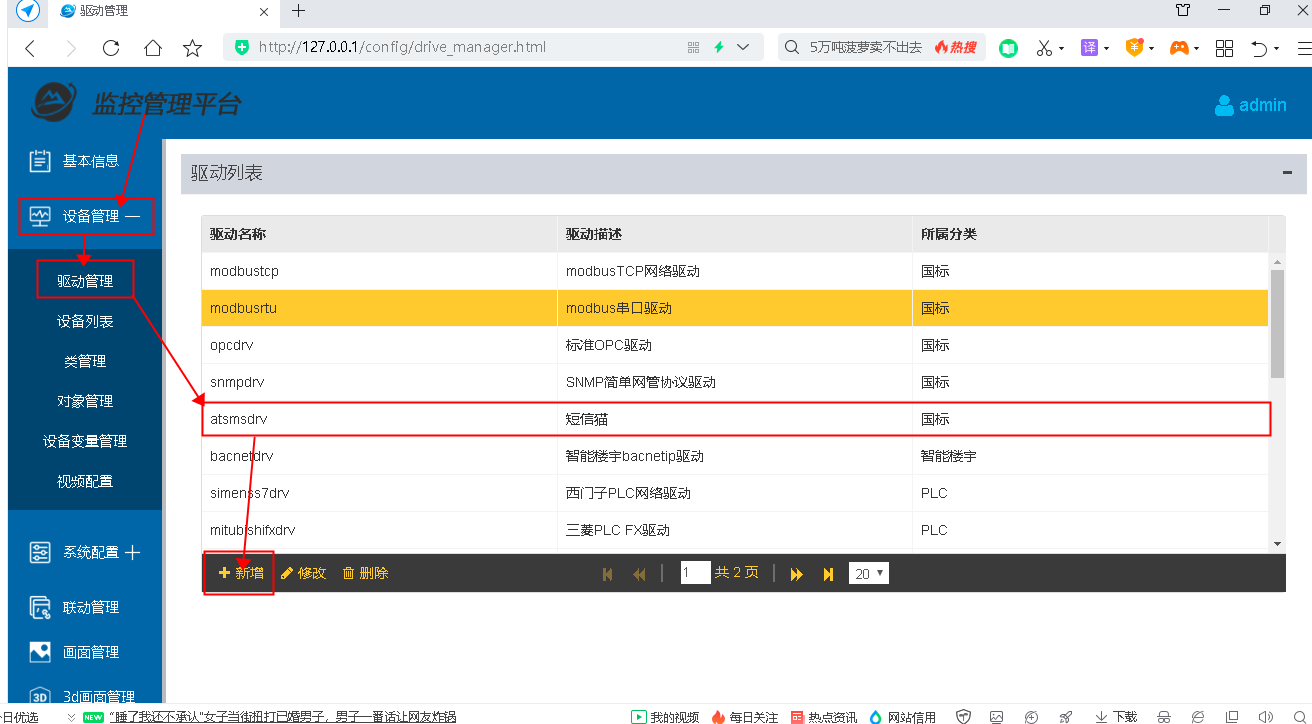Screen dimensions: 1312x724
Task: Open dropdown arrow next to translate icon
Action: point(1106,48)
